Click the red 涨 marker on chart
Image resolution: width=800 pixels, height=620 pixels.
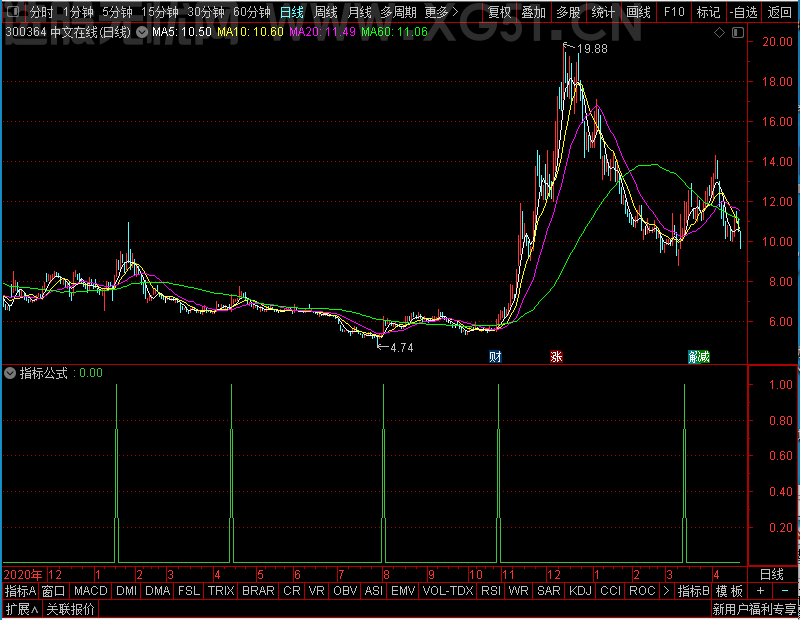click(x=556, y=357)
